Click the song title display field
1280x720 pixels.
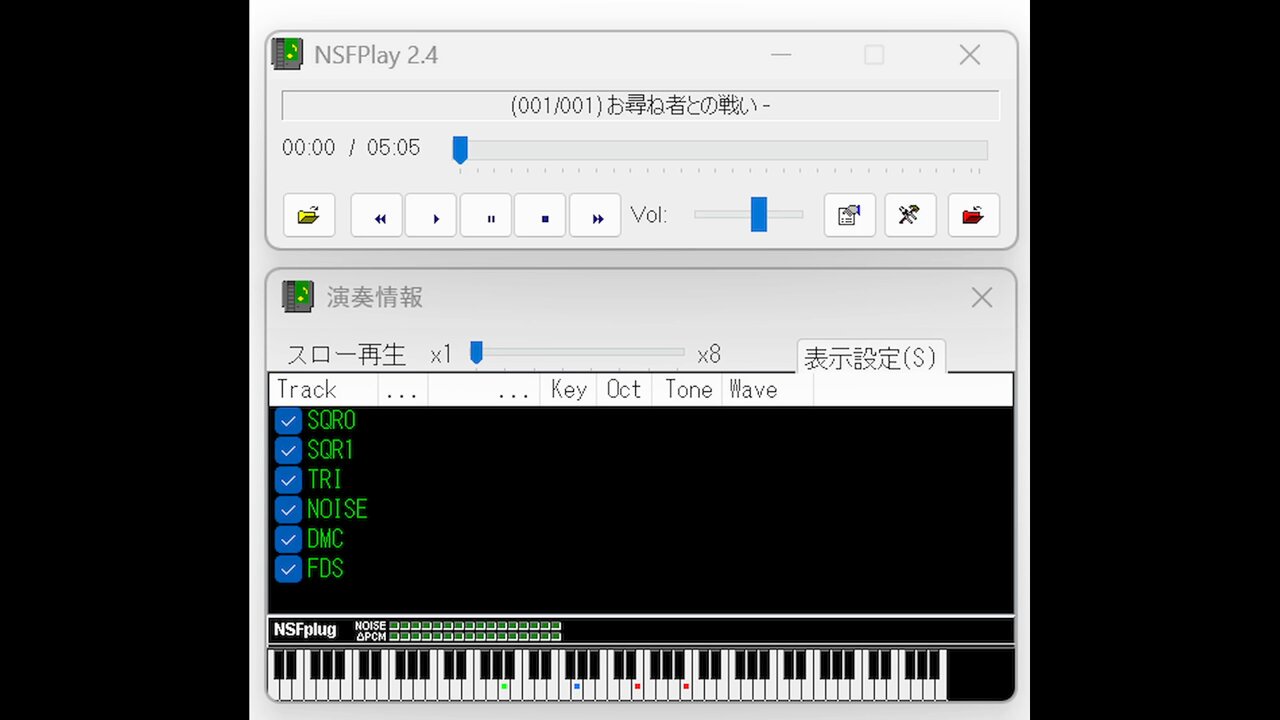(x=640, y=105)
